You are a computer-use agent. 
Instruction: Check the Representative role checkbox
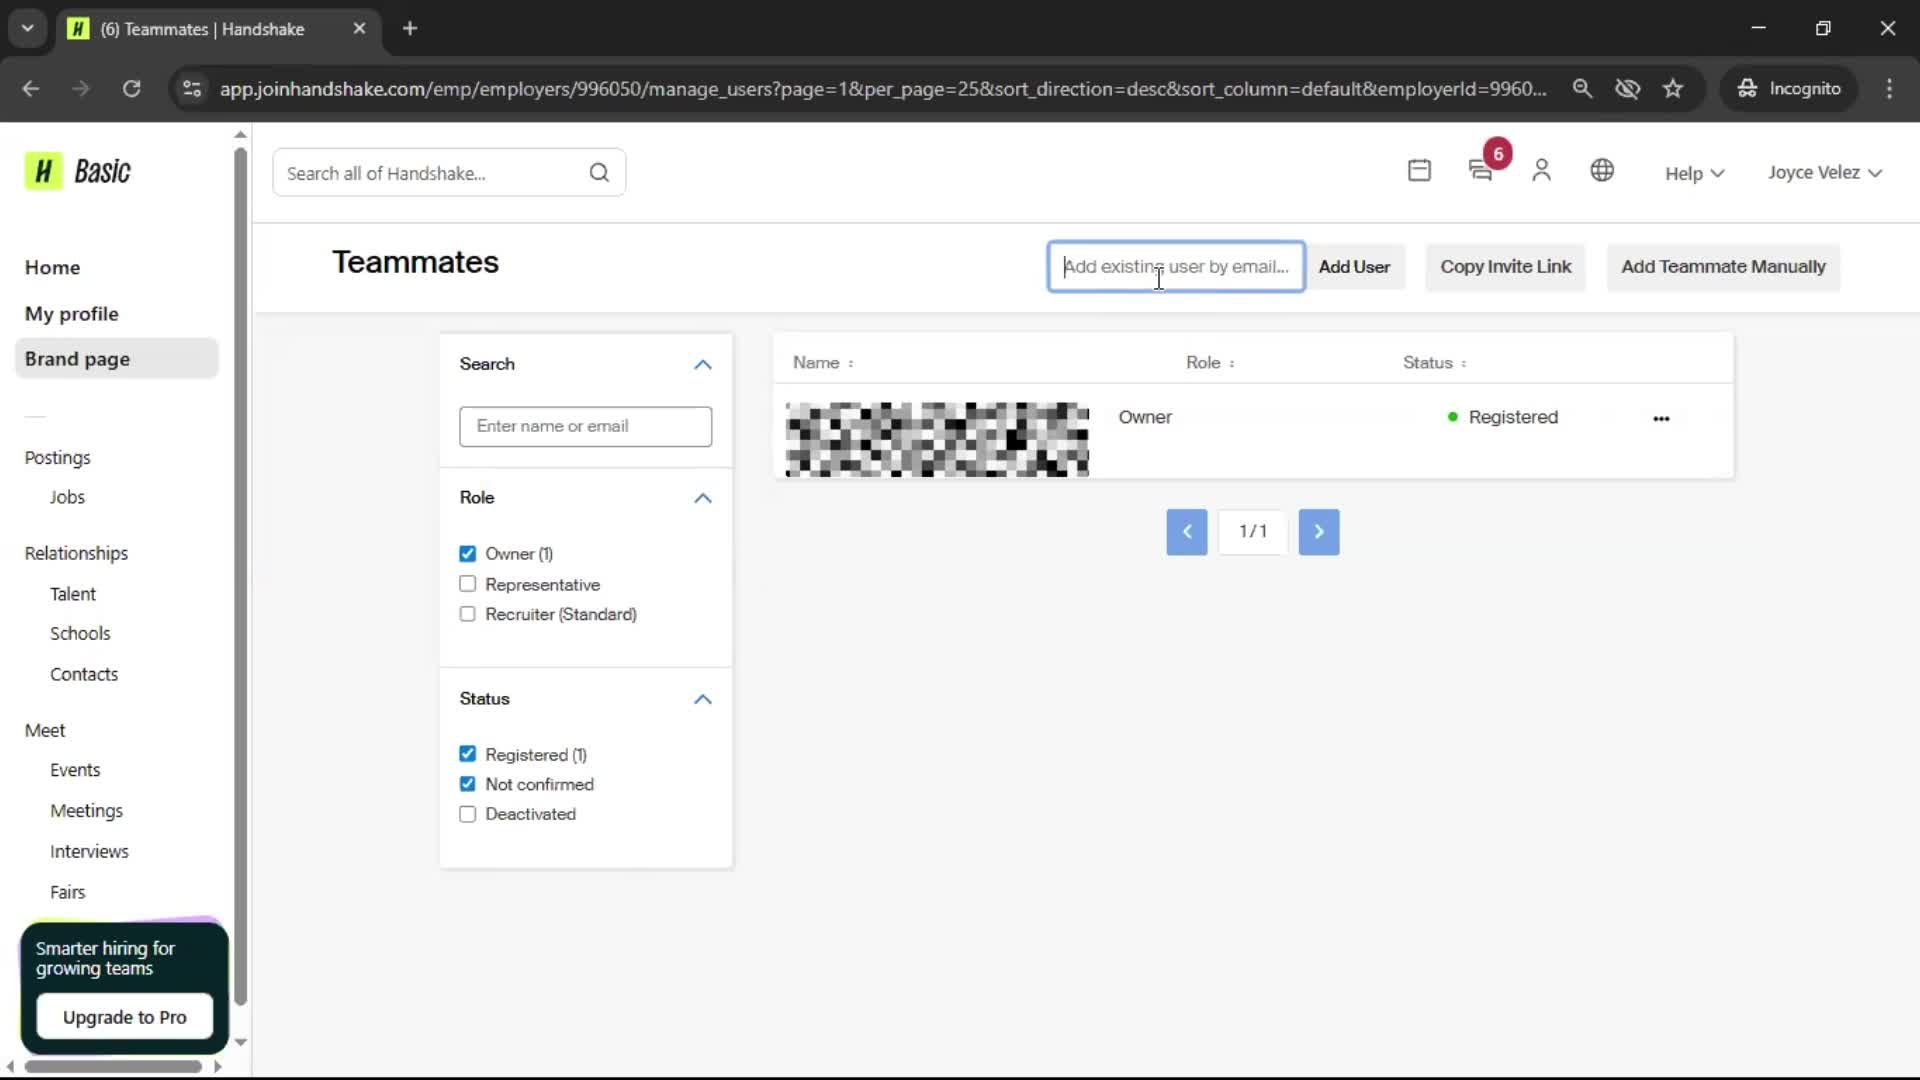coord(468,584)
